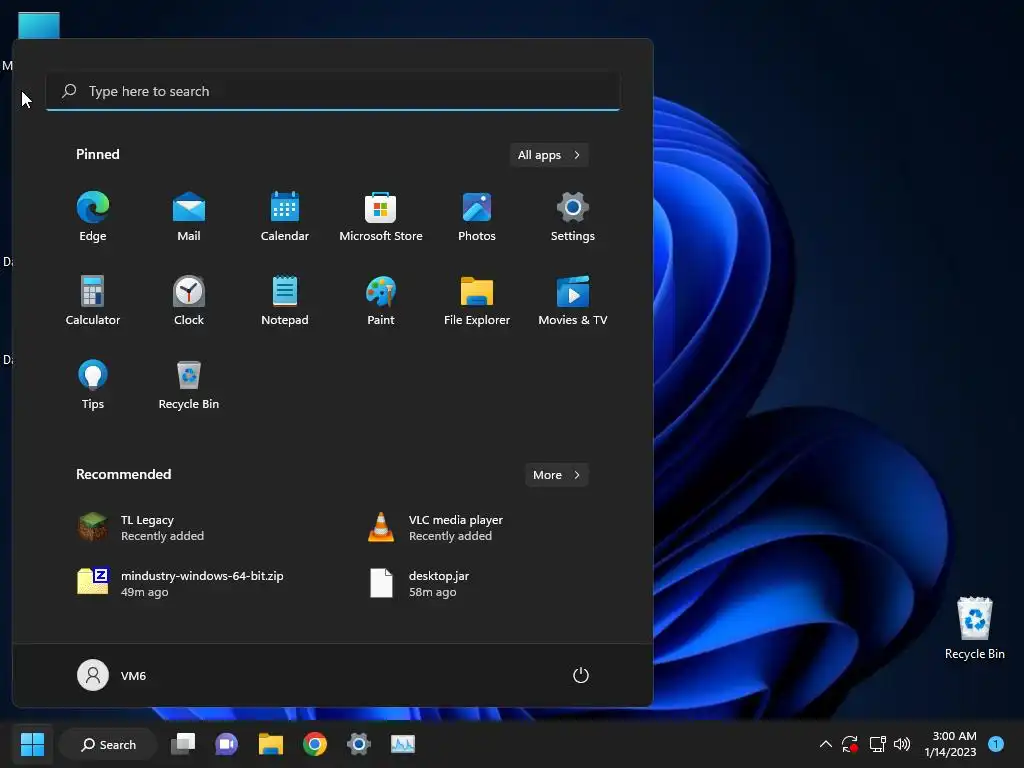This screenshot has width=1024, height=768.
Task: Open the Clock app
Action: pyautogui.click(x=189, y=300)
